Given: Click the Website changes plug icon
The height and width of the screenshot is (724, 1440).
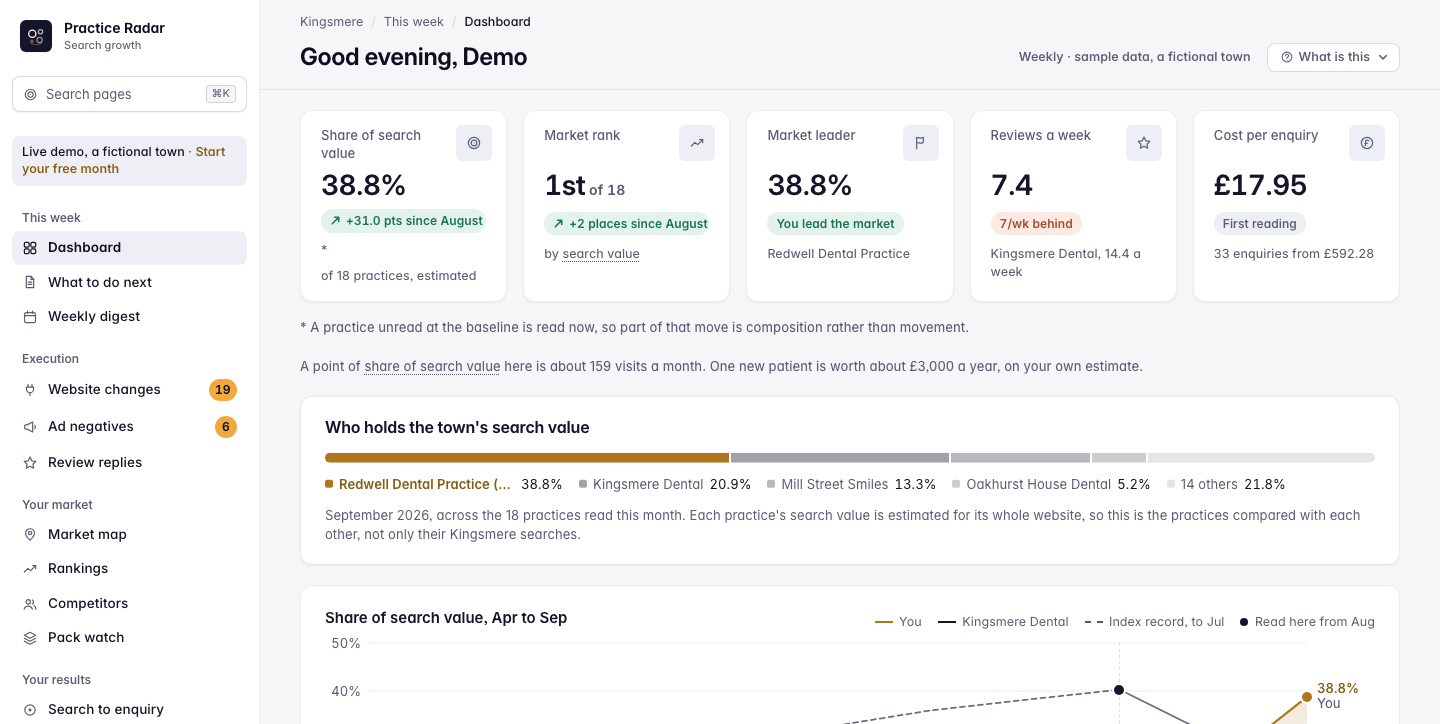Looking at the screenshot, I should click(x=30, y=390).
